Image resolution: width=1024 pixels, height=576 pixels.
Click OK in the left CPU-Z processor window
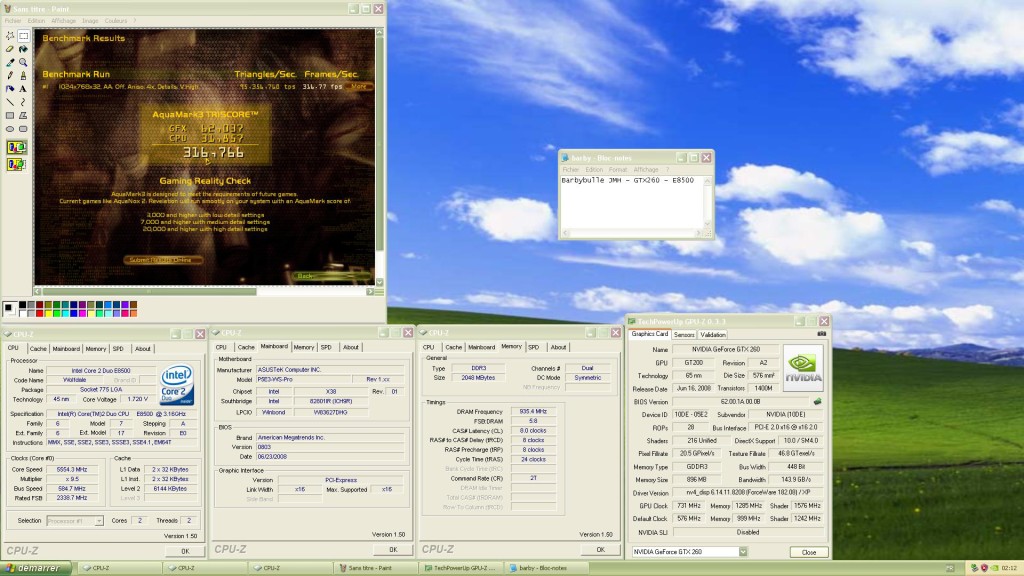pyautogui.click(x=185, y=551)
